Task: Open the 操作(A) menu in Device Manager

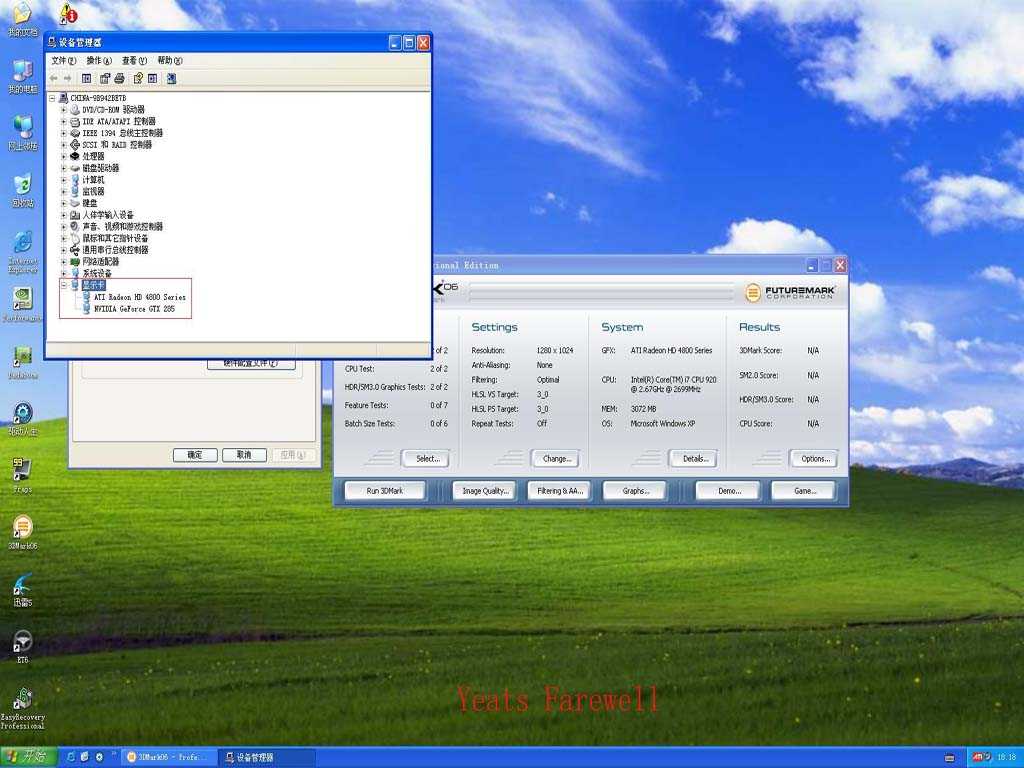Action: (99, 61)
